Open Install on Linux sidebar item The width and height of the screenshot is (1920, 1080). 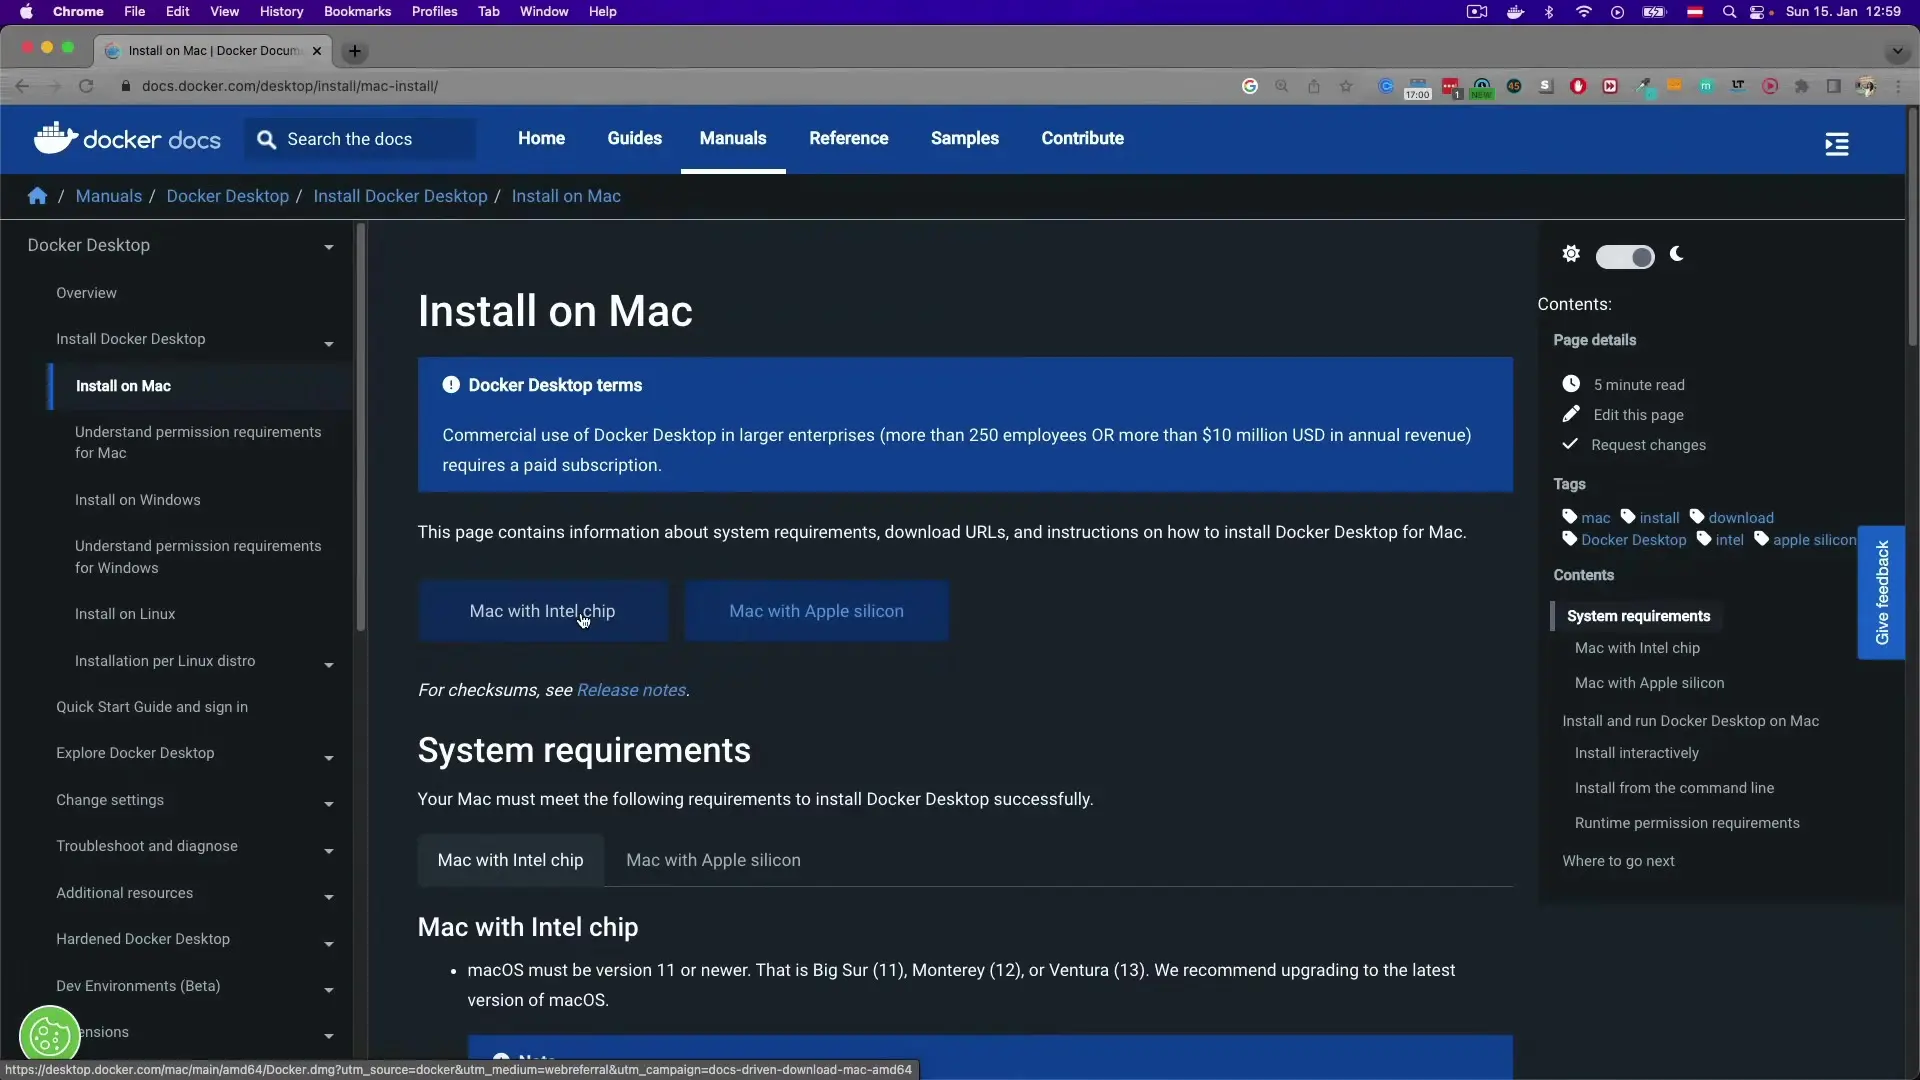[x=125, y=614]
